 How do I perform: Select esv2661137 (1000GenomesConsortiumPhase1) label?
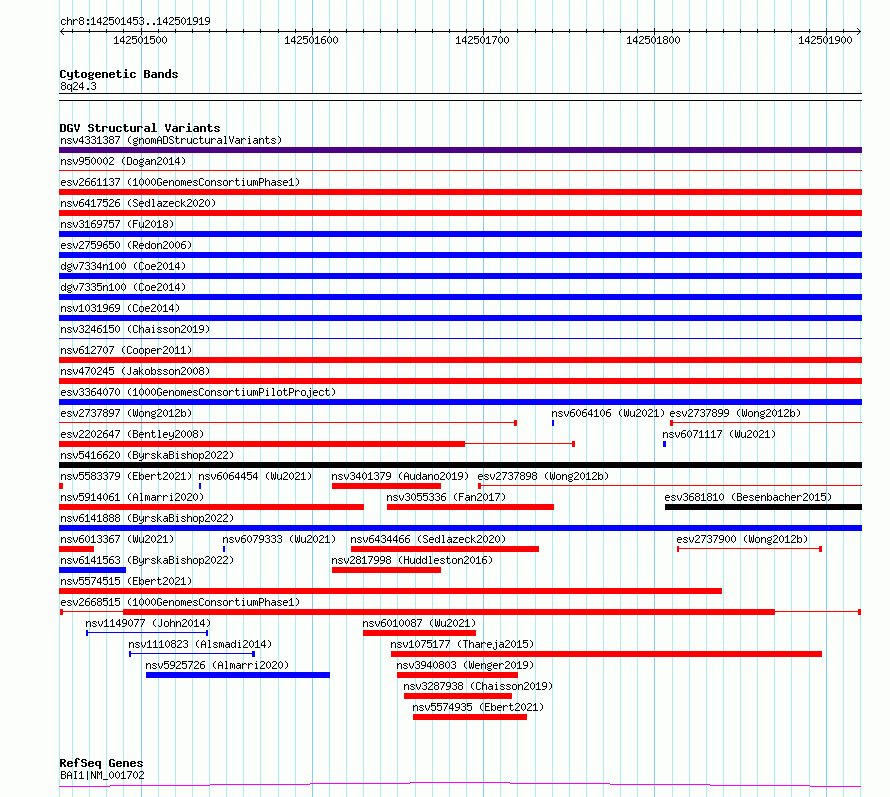(x=180, y=182)
